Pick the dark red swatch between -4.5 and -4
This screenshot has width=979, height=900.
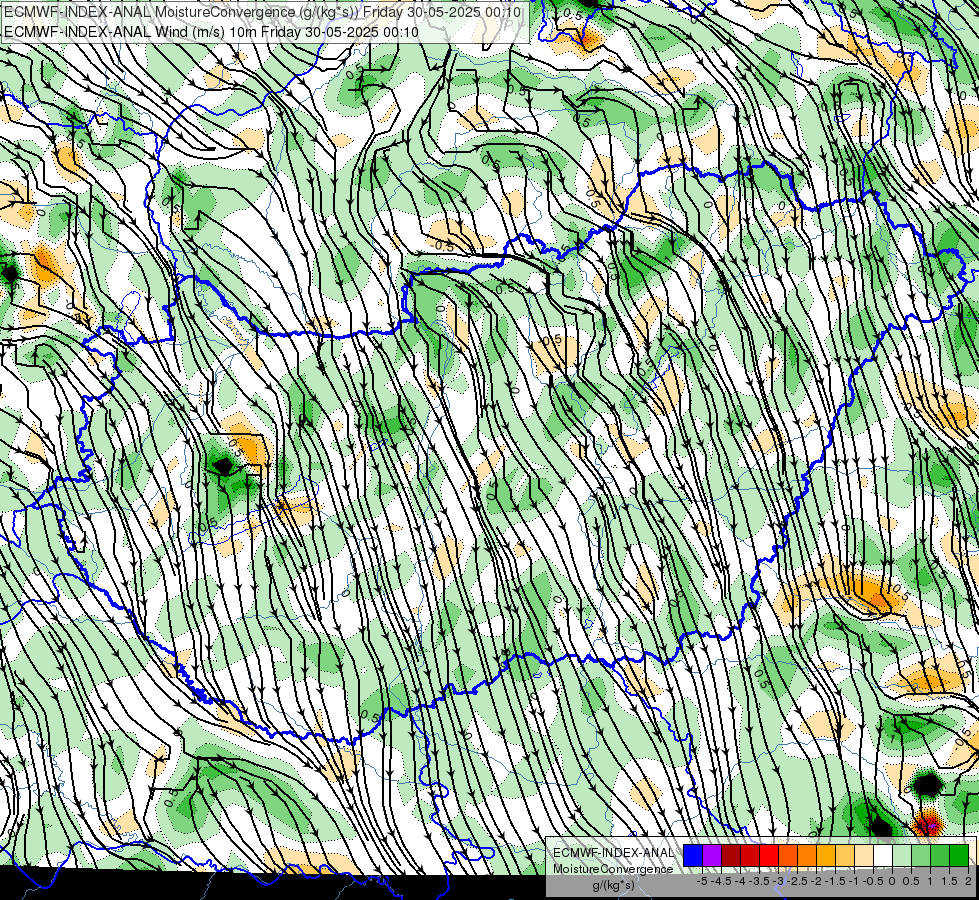tap(731, 855)
